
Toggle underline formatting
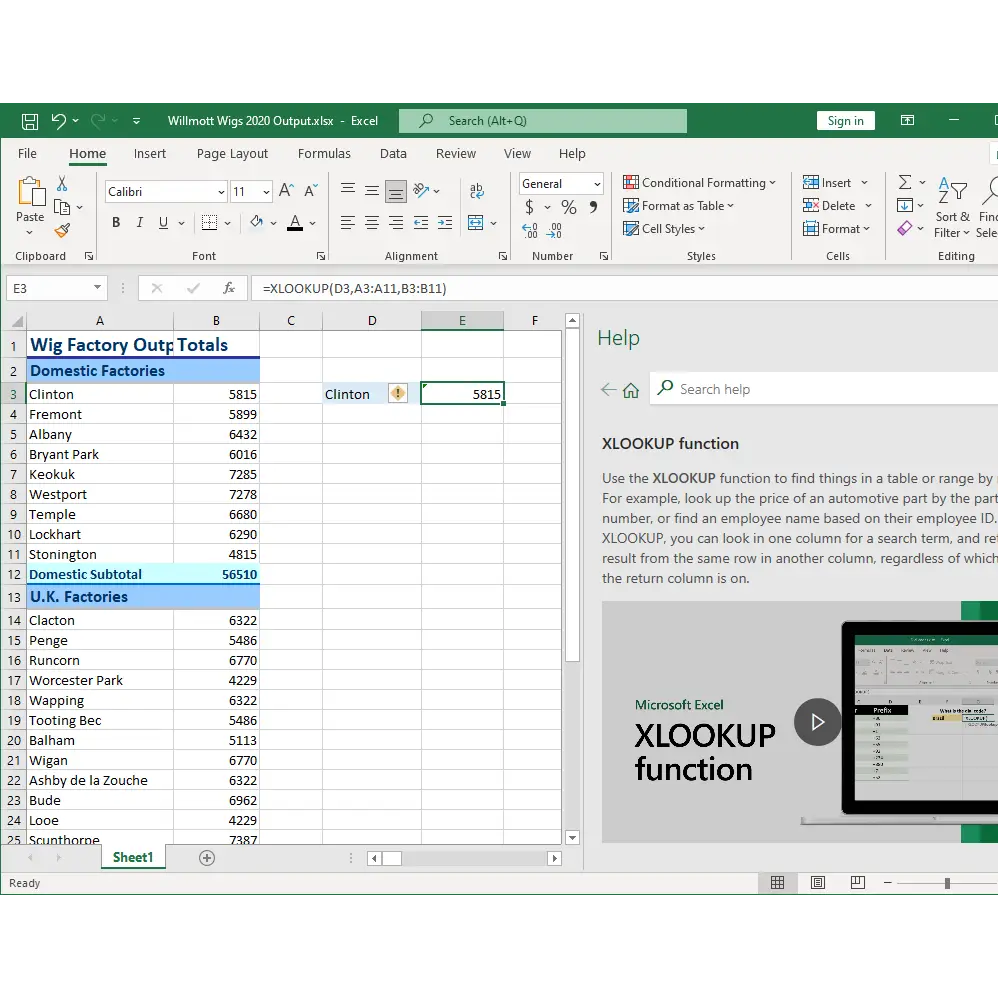[161, 222]
